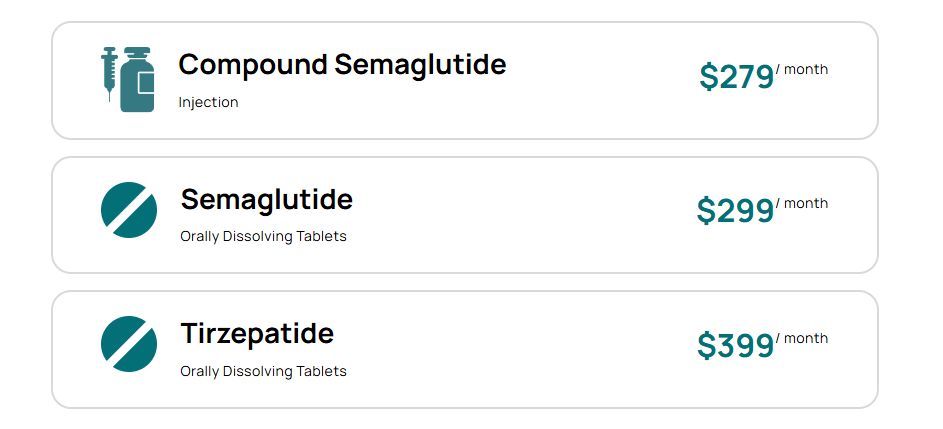Click the medicine vial icon

[138, 80]
